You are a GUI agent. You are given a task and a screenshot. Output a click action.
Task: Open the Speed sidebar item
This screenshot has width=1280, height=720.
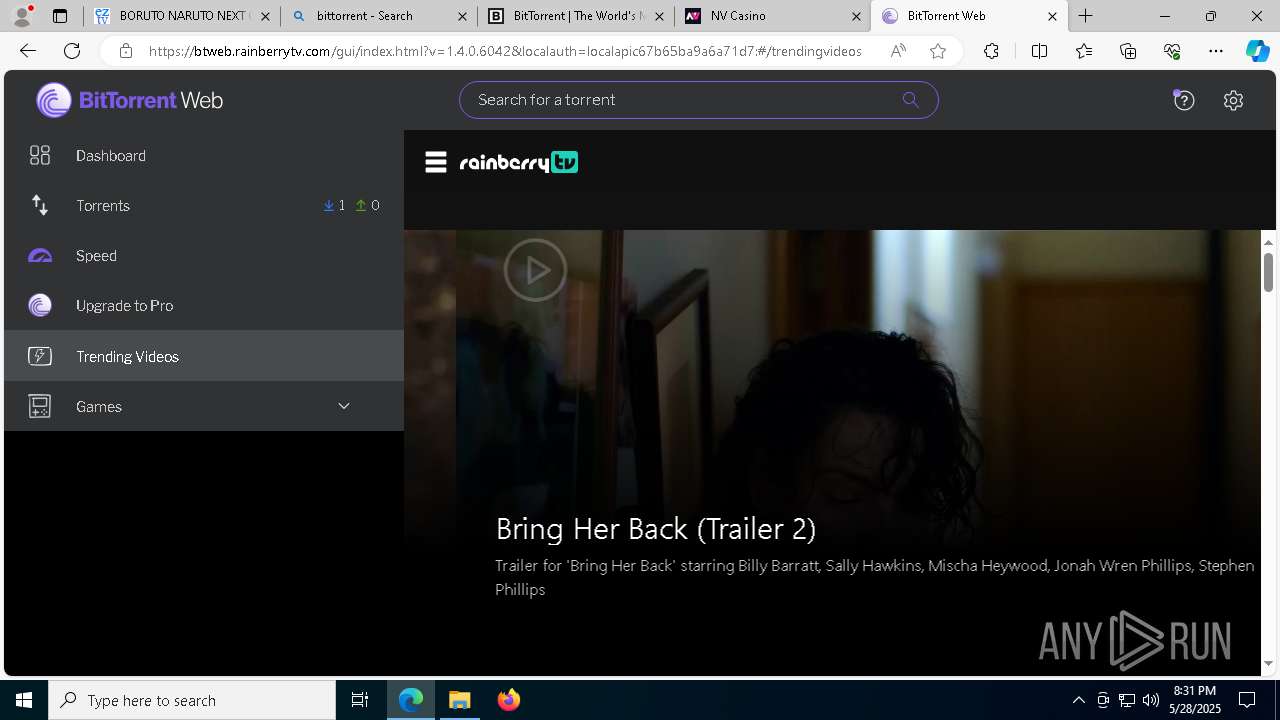pos(204,255)
